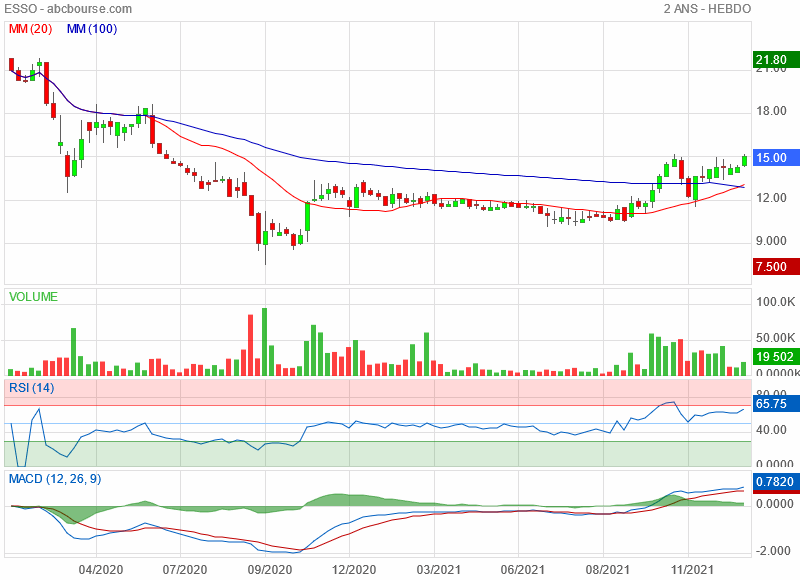Click the 2 ANS - HEBDO period label
Viewport: 800px width, 580px height.
point(707,9)
